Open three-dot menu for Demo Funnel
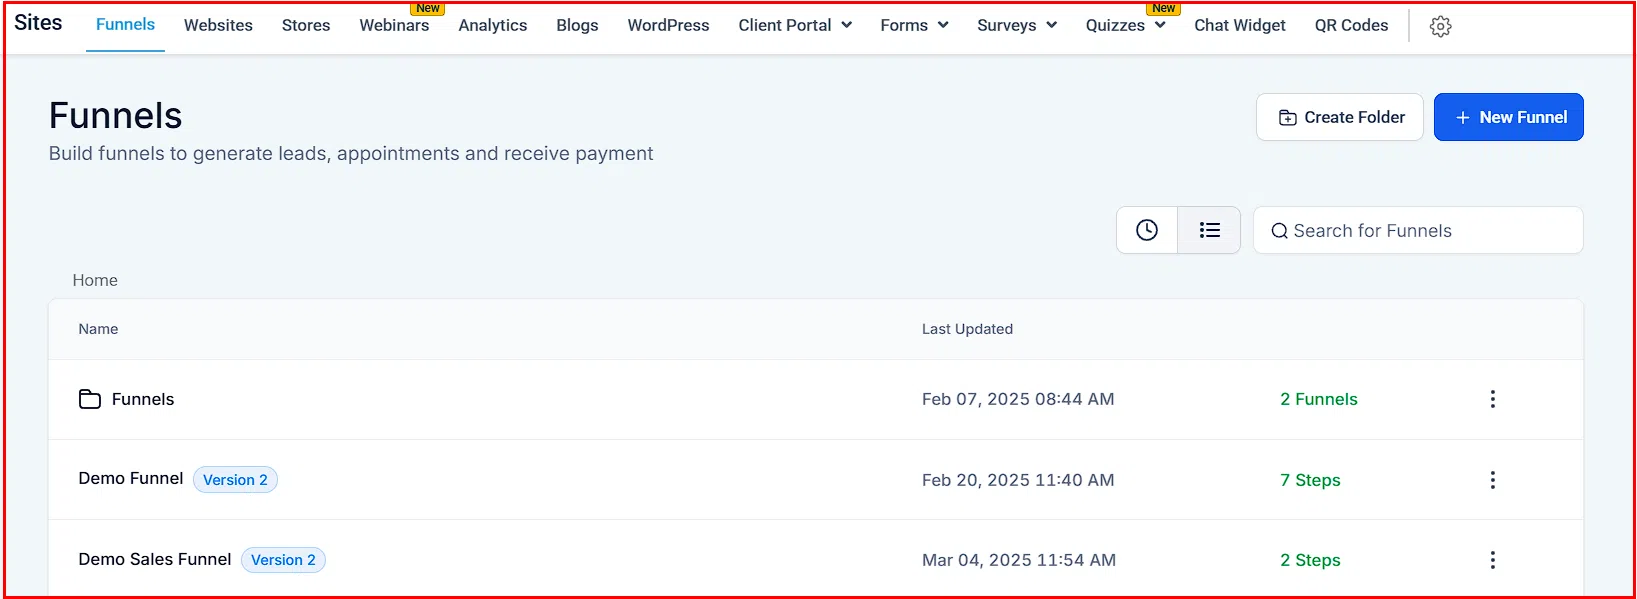The image size is (1637, 599). [x=1492, y=480]
